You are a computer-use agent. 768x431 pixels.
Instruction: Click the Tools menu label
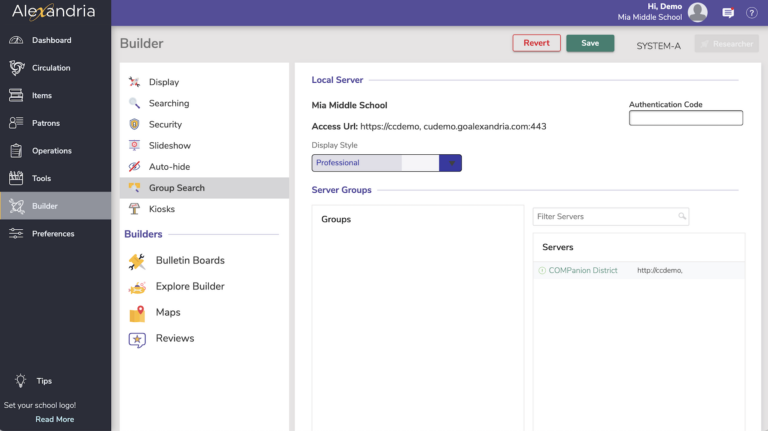pos(42,178)
